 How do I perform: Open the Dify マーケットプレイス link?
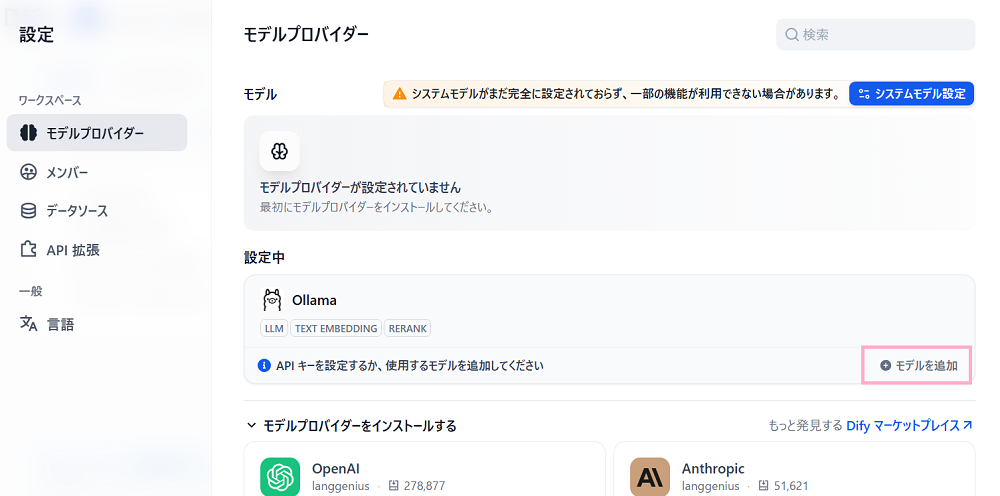pyautogui.click(x=909, y=426)
